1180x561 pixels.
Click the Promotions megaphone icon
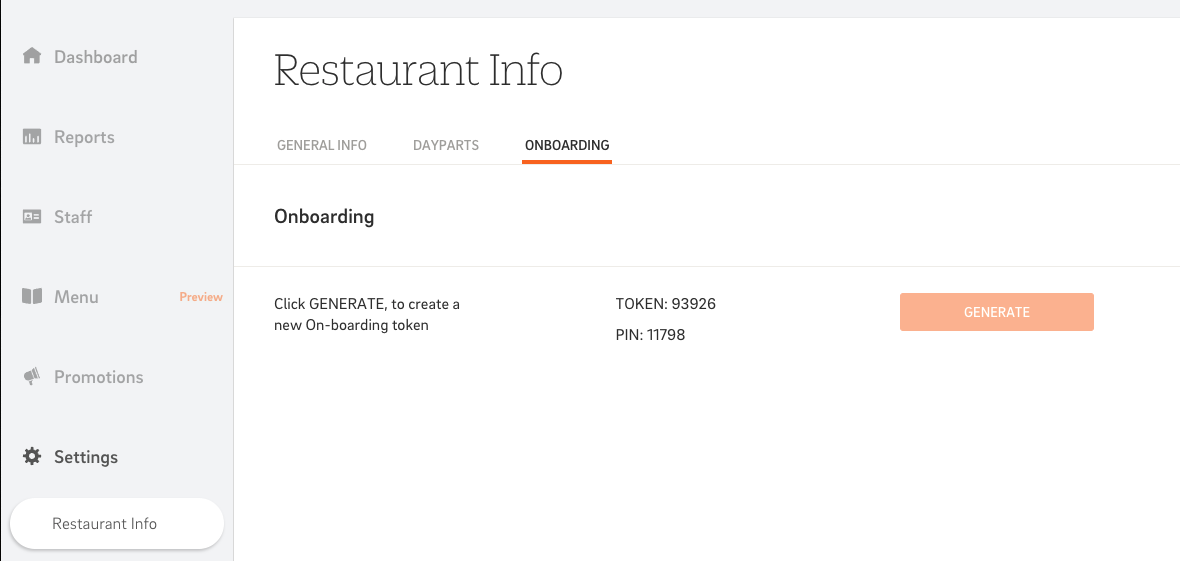(x=32, y=377)
